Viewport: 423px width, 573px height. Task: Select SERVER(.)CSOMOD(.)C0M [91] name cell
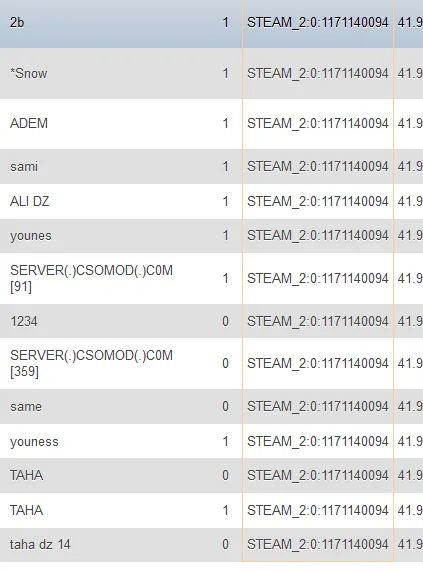click(x=91, y=278)
